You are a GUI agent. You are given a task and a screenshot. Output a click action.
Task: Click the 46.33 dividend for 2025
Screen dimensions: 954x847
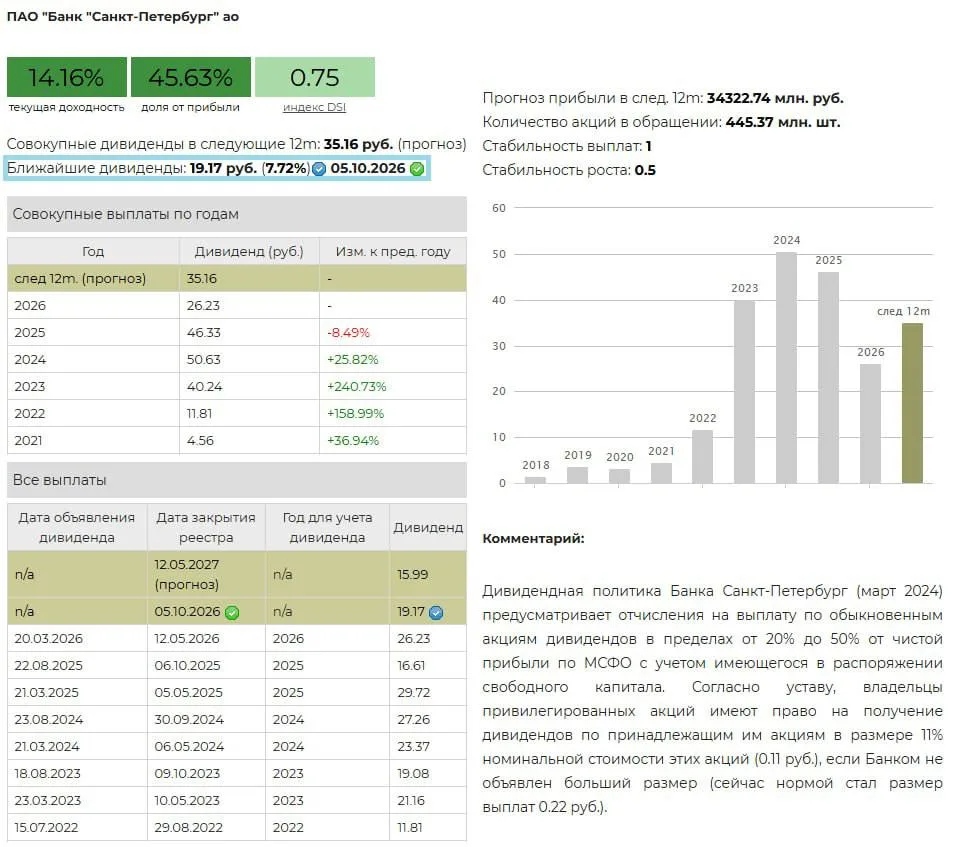click(x=203, y=333)
